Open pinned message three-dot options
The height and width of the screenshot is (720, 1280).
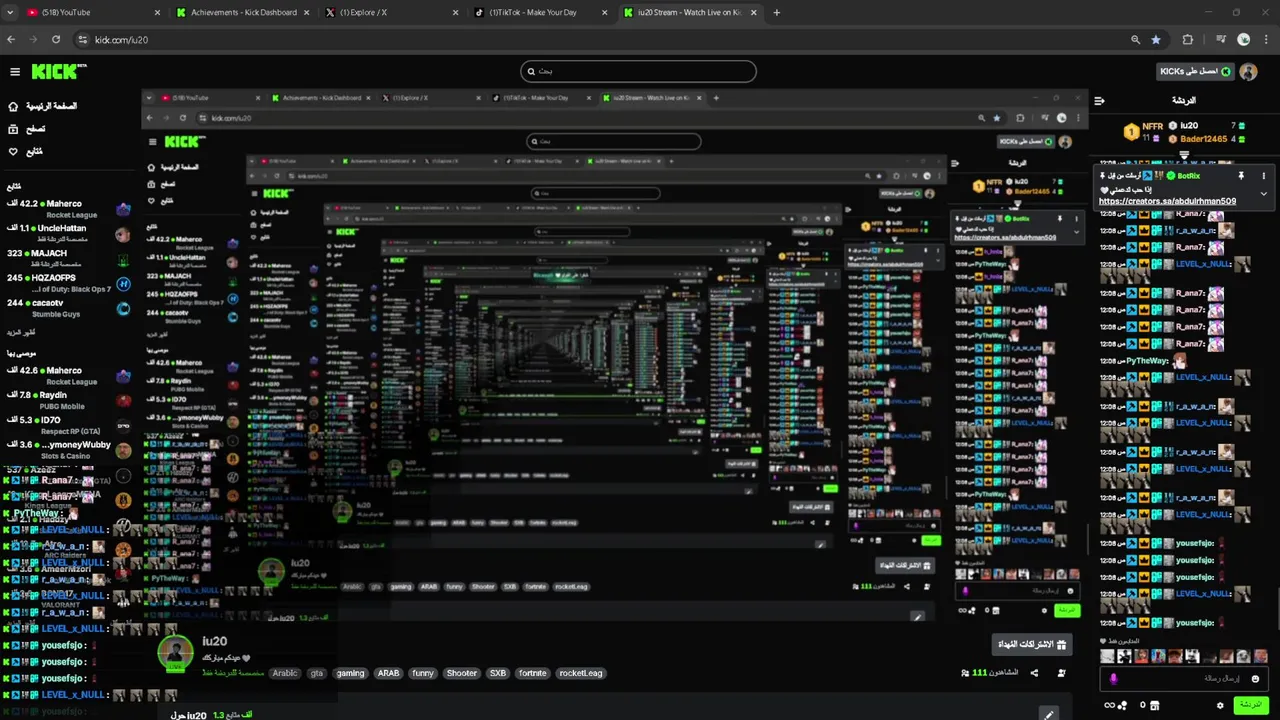1263,176
